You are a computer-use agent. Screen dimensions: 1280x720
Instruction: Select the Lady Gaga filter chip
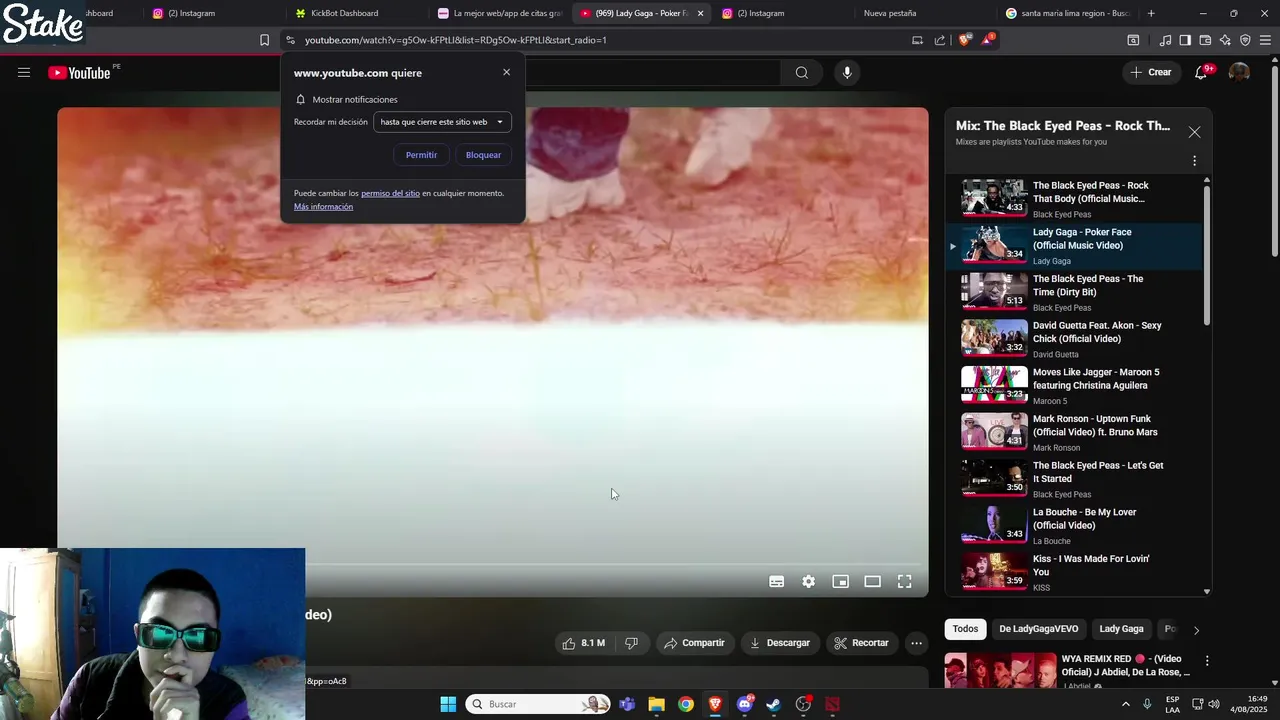click(1121, 629)
